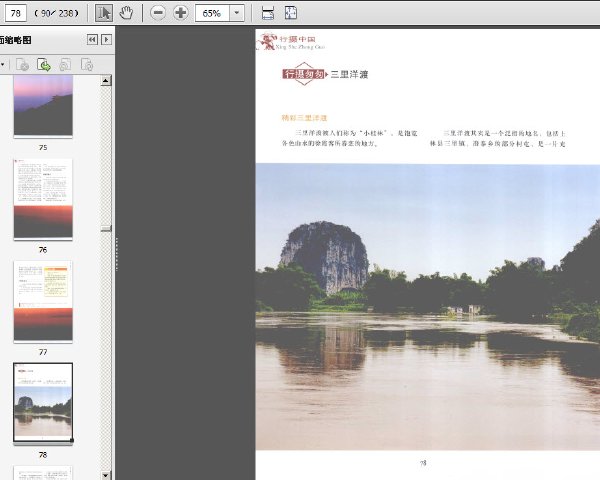Click the green page export icon

click(44, 65)
